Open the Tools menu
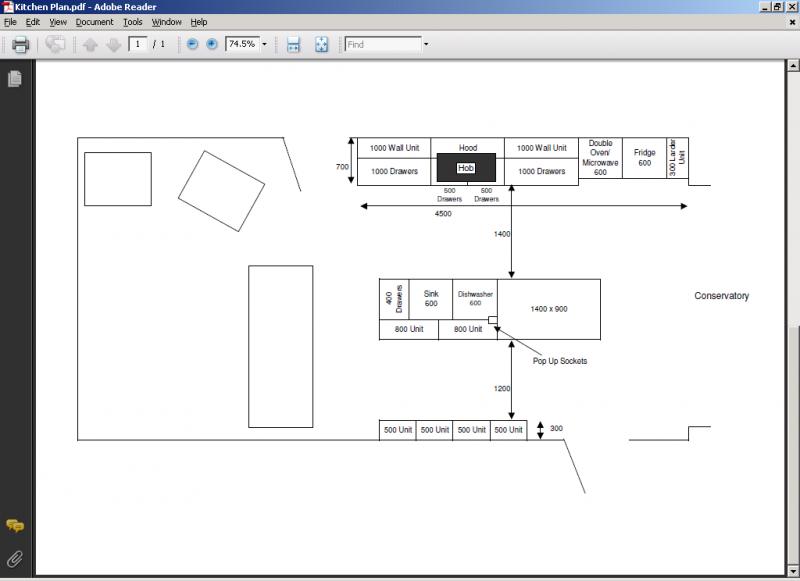Image resolution: width=800 pixels, height=581 pixels. [133, 21]
